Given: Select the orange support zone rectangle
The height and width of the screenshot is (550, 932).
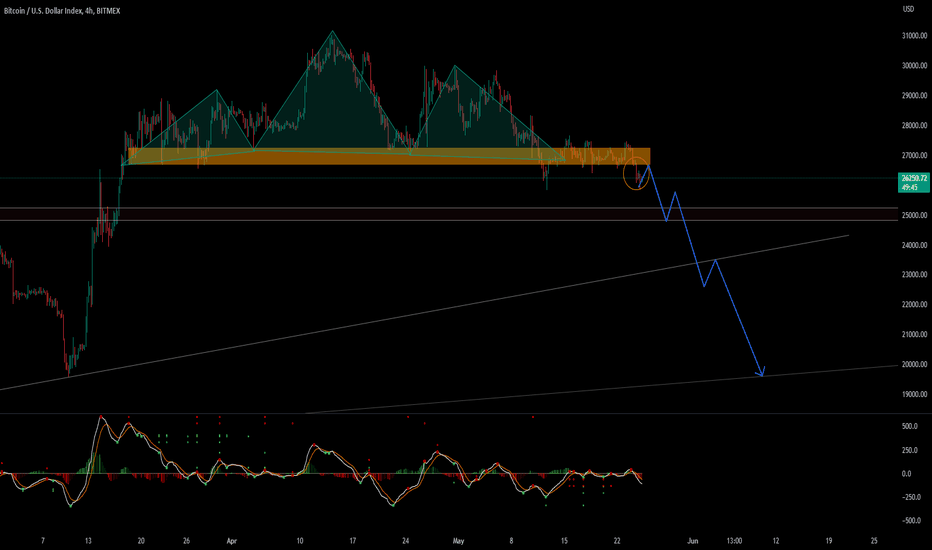Looking at the screenshot, I should tap(389, 156).
